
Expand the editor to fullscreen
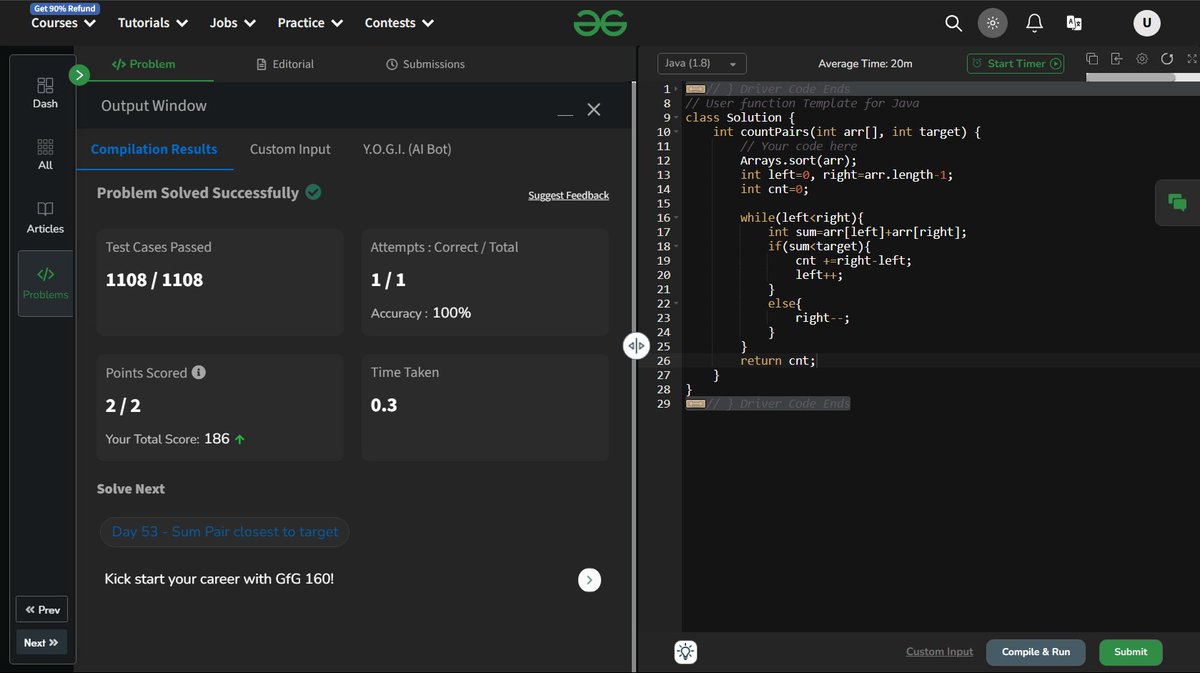(1190, 60)
